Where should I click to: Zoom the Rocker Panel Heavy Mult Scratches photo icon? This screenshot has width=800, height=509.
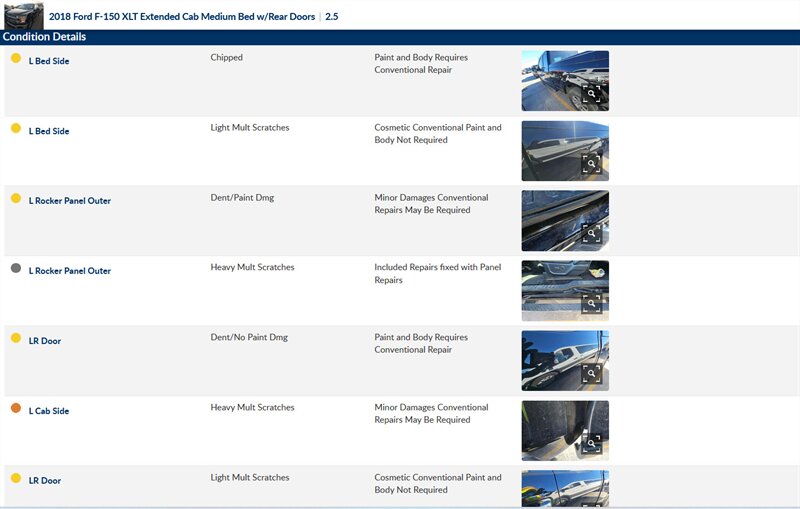pos(592,304)
